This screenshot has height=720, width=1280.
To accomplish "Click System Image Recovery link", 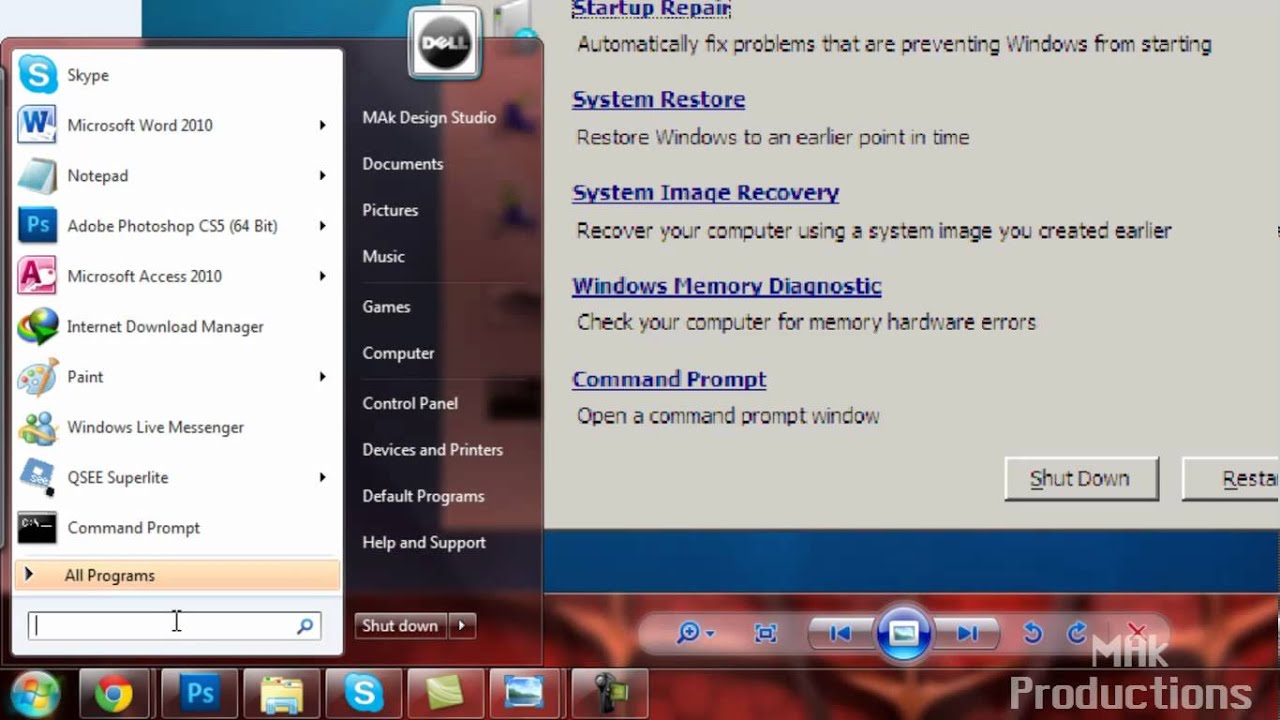I will pos(705,192).
